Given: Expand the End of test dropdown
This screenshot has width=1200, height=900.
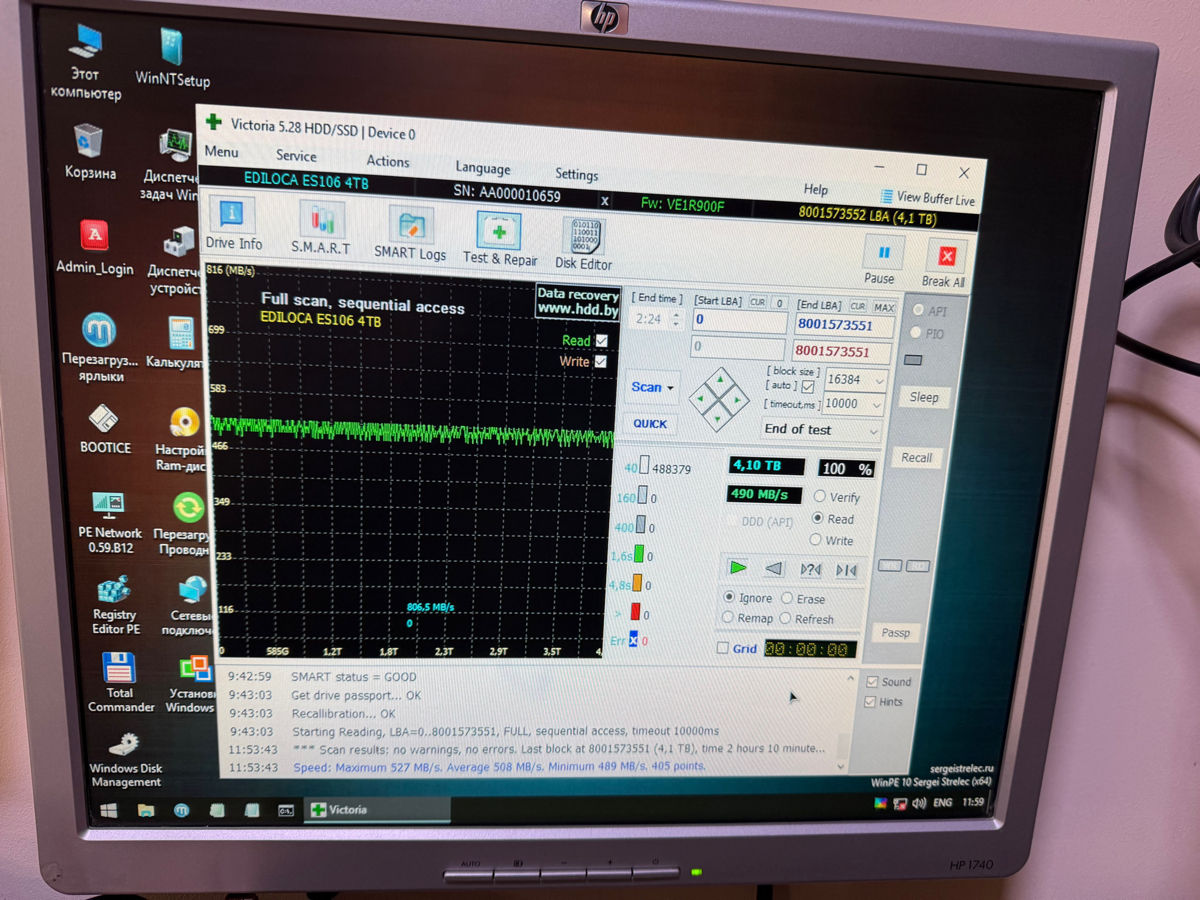Looking at the screenshot, I should [x=873, y=431].
